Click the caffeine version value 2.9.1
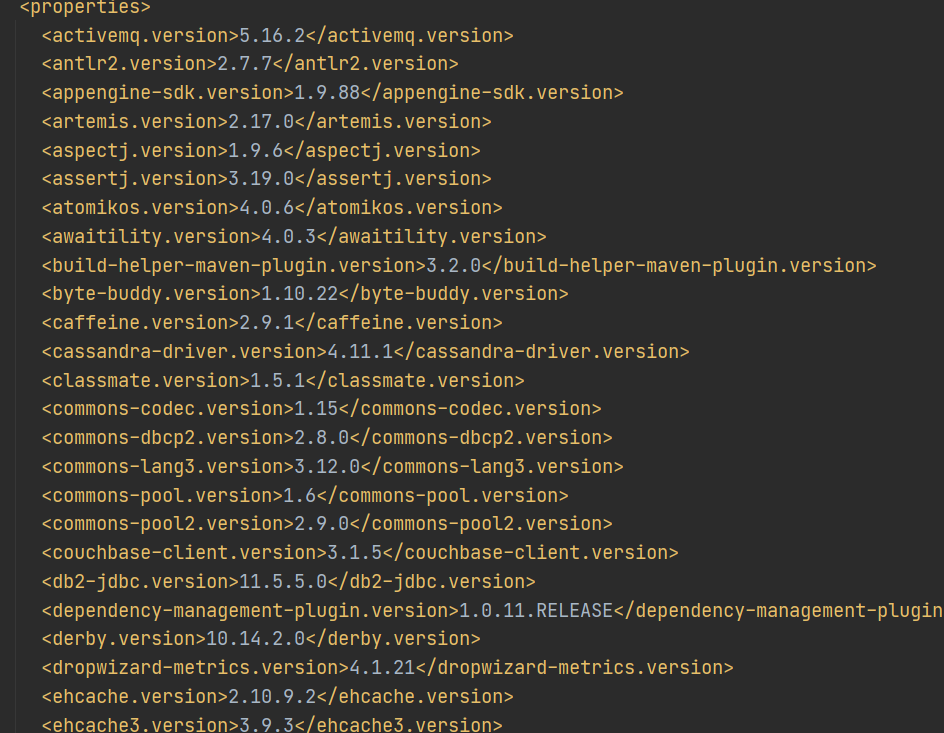The height and width of the screenshot is (733, 944). (x=266, y=323)
